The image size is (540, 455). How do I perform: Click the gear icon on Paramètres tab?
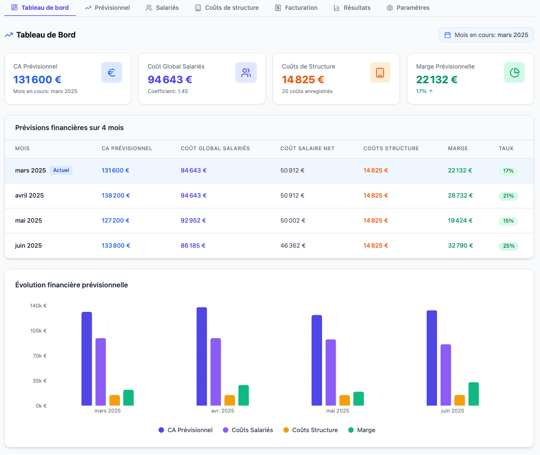click(x=390, y=8)
